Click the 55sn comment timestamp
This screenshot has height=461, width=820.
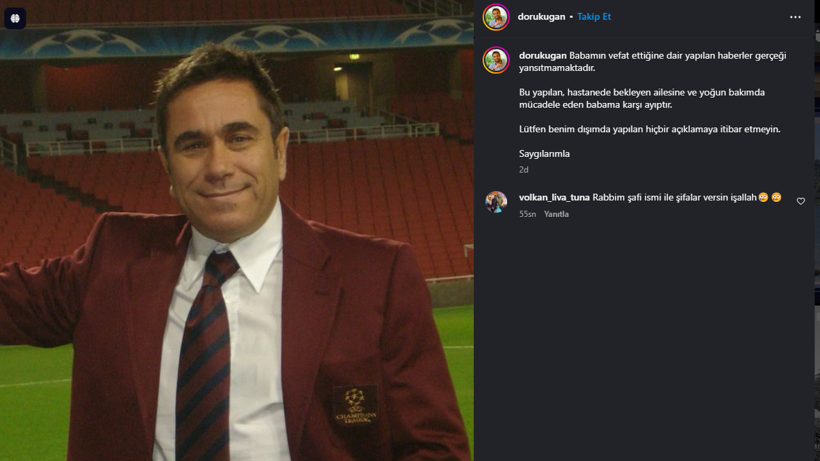click(x=527, y=214)
